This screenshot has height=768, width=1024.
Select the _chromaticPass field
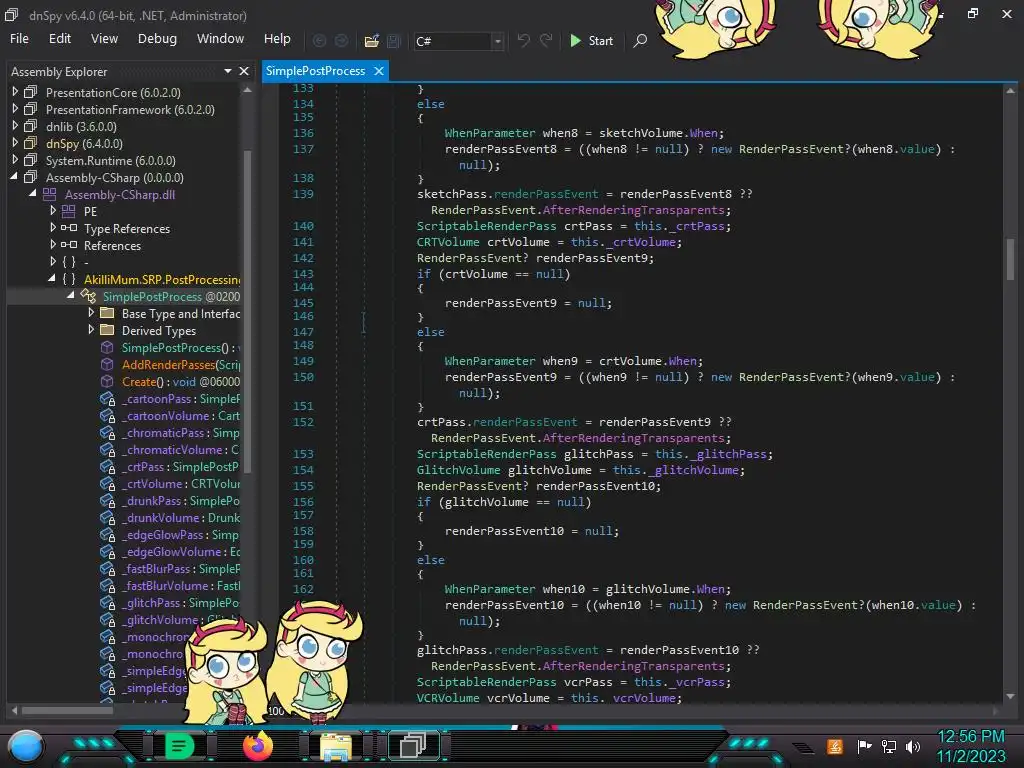point(180,432)
